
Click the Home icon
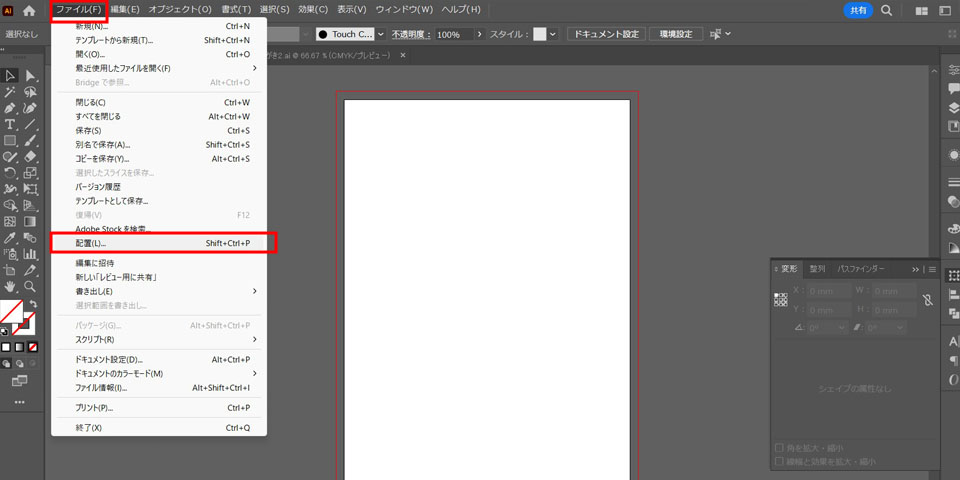29,10
